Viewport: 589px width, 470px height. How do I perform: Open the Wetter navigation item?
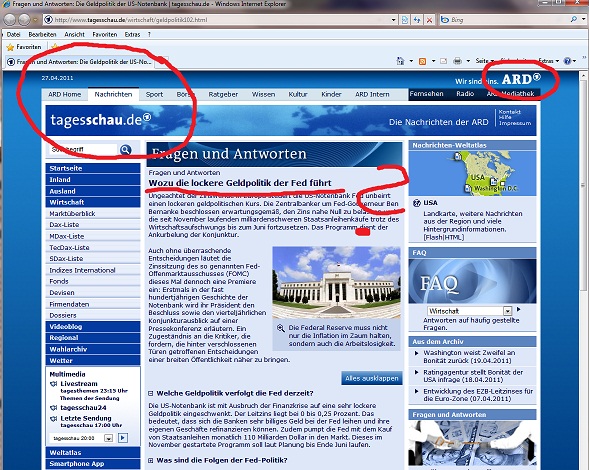[93, 361]
